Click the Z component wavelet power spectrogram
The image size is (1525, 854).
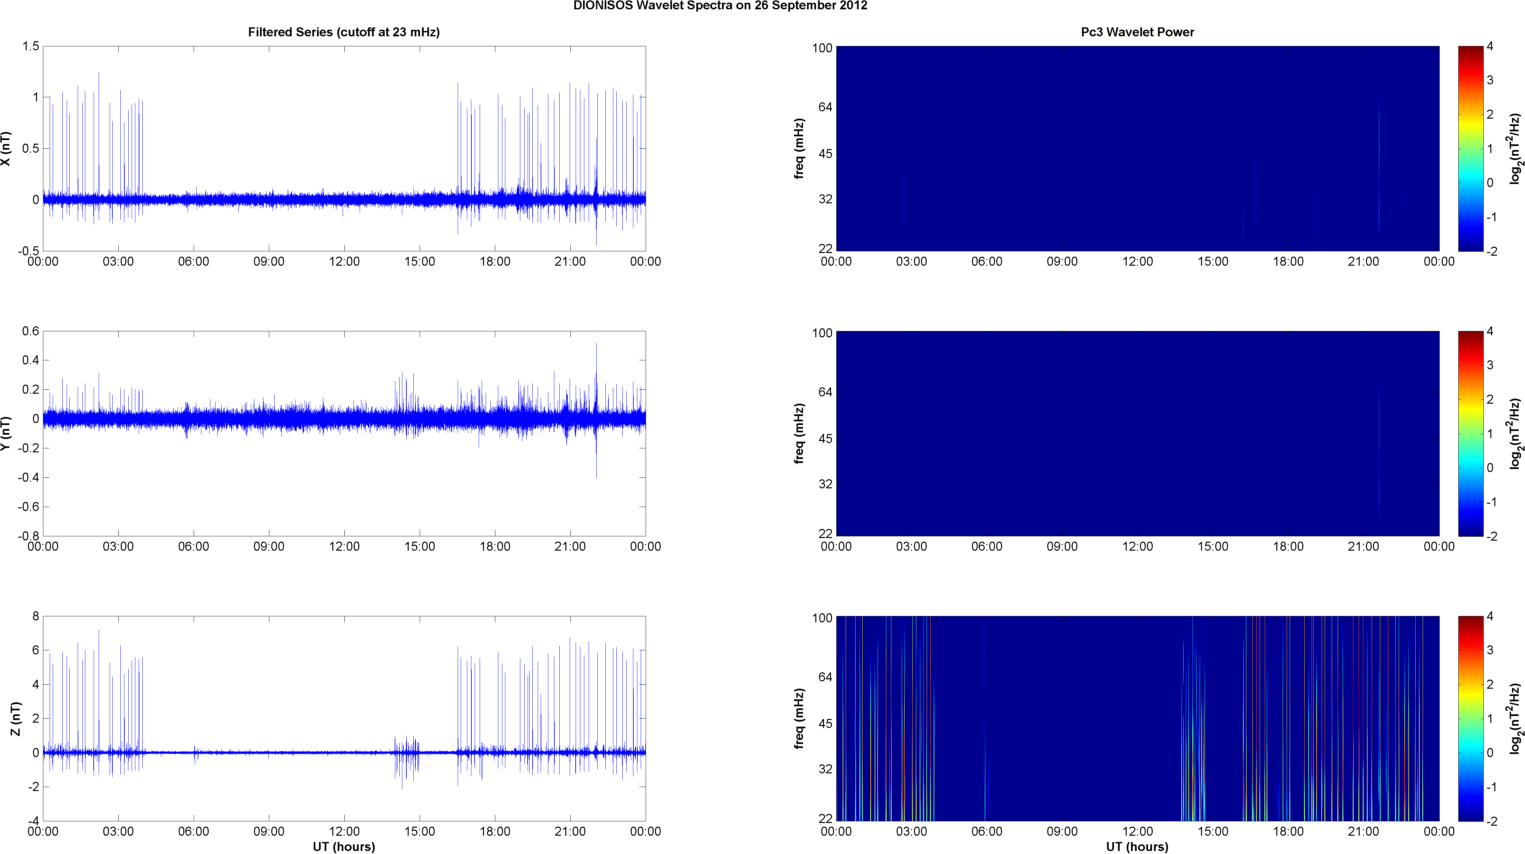click(1137, 718)
